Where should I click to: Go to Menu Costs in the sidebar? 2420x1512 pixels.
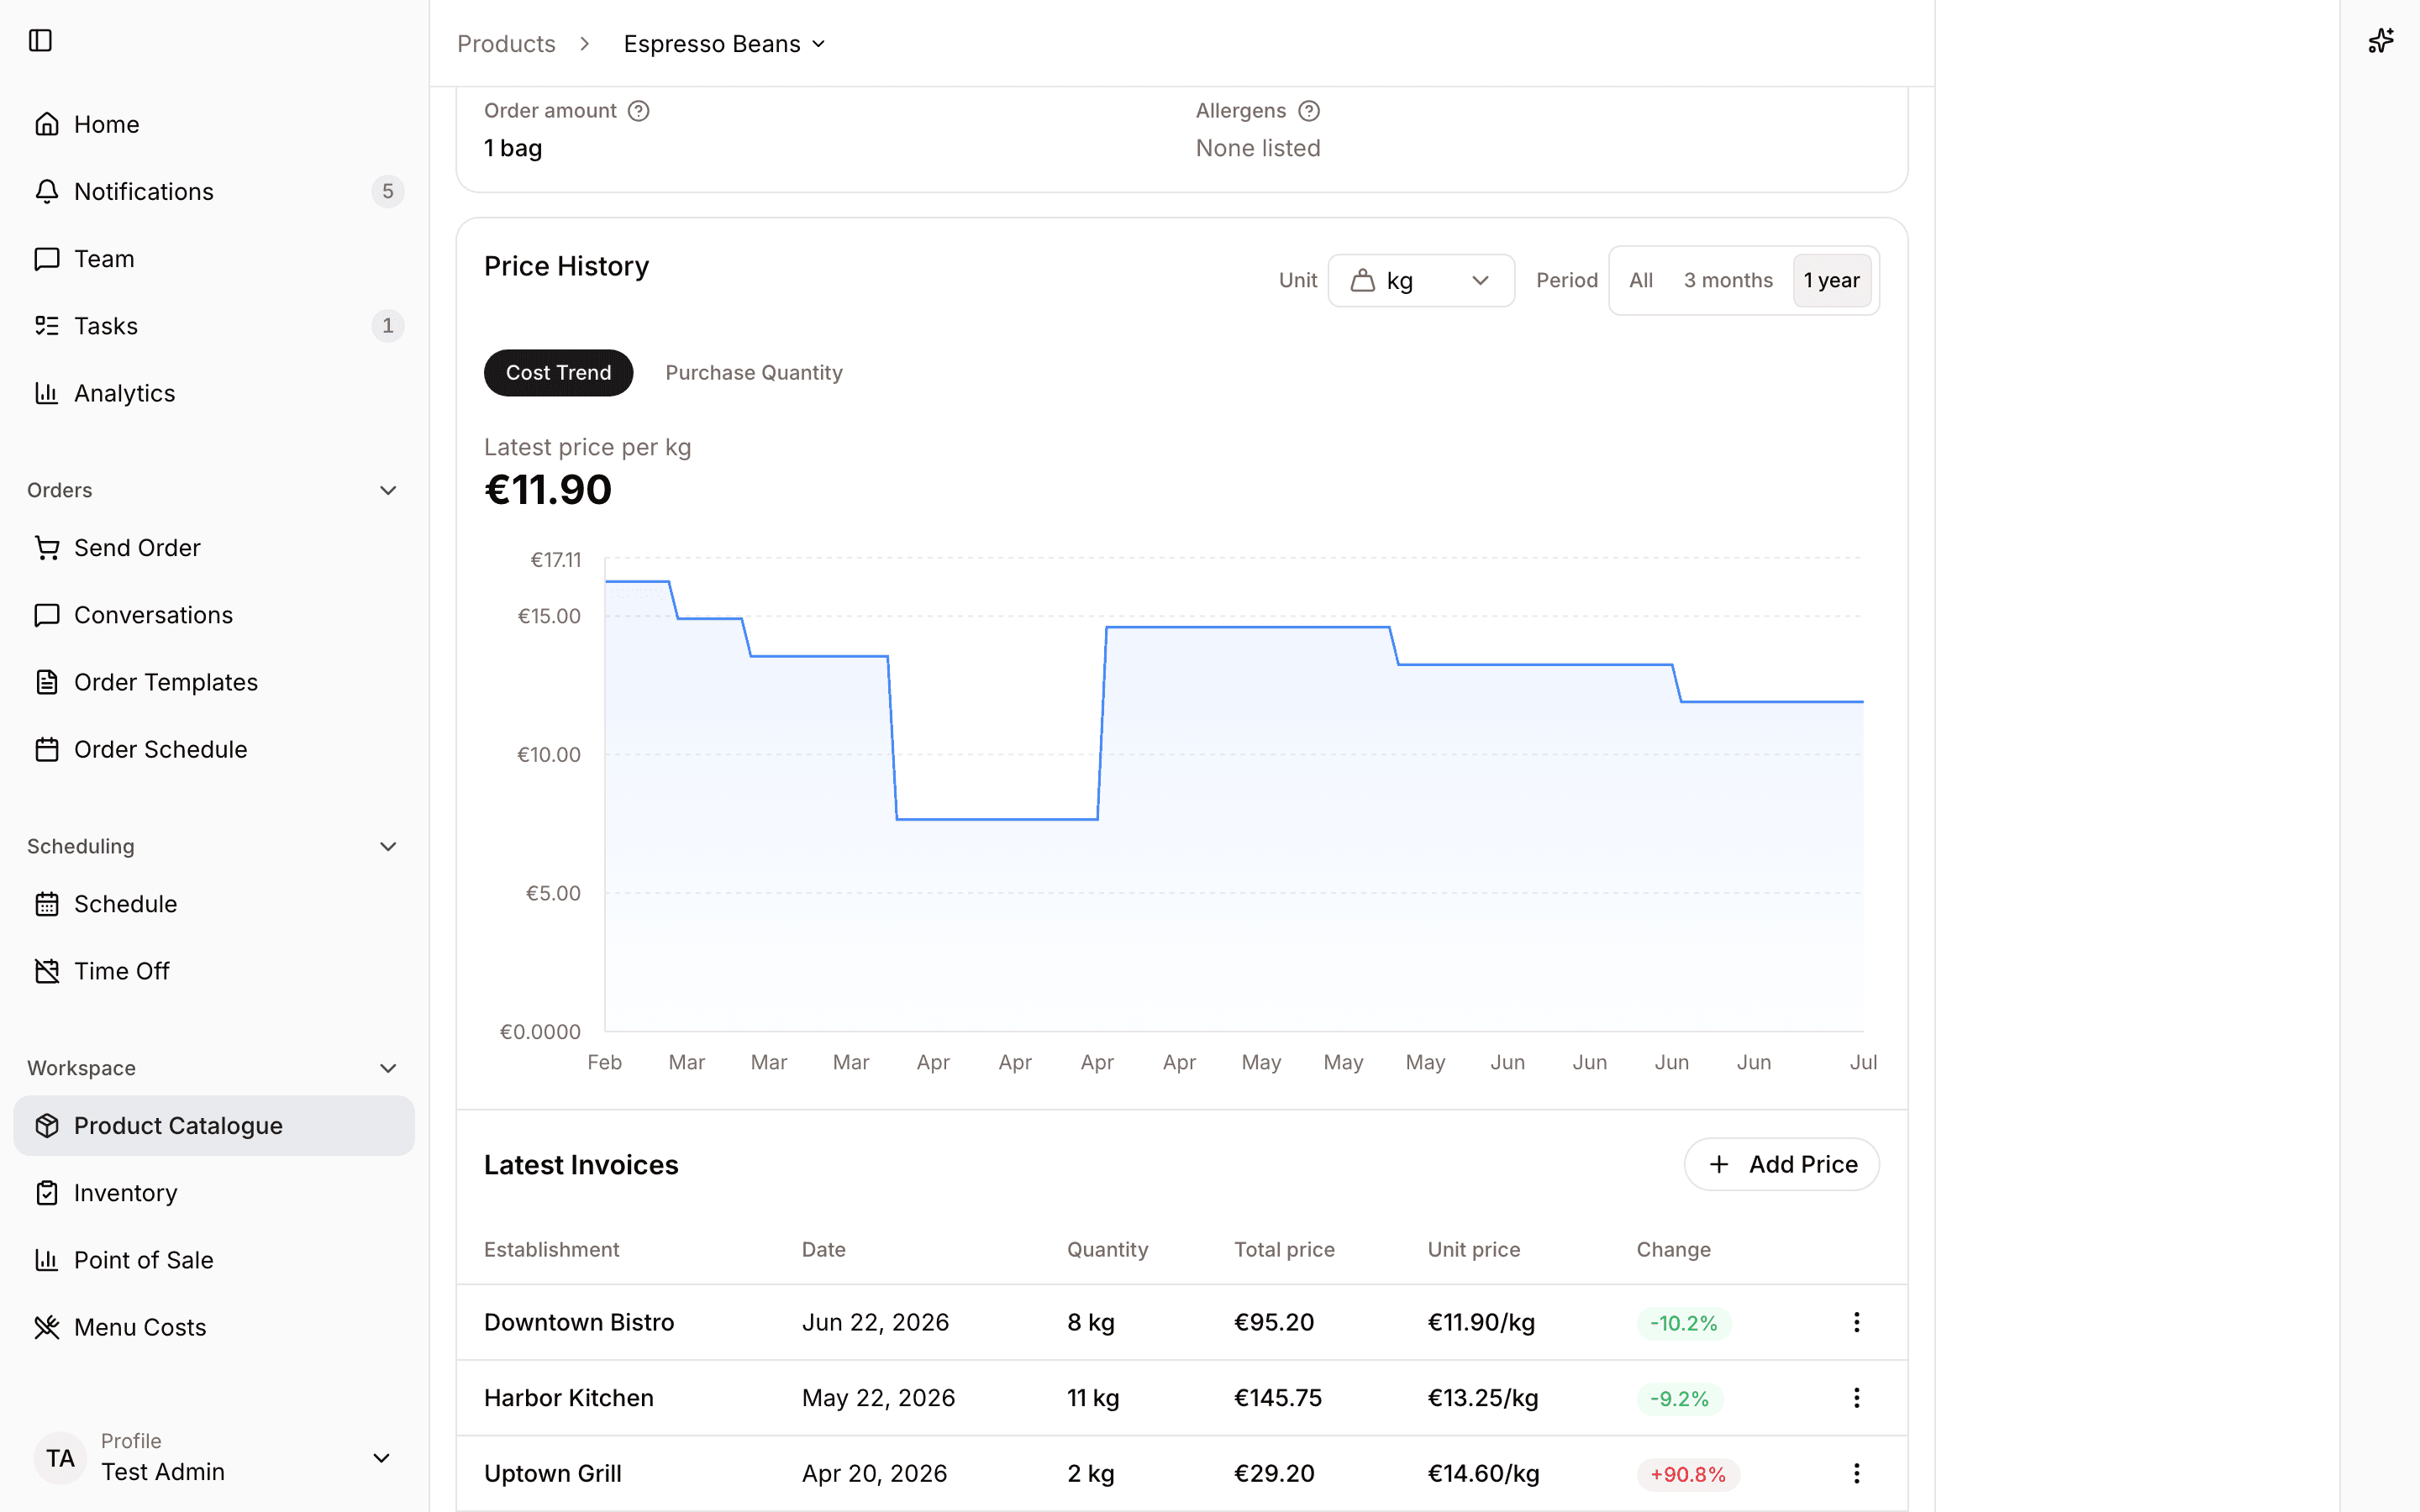[214, 1327]
